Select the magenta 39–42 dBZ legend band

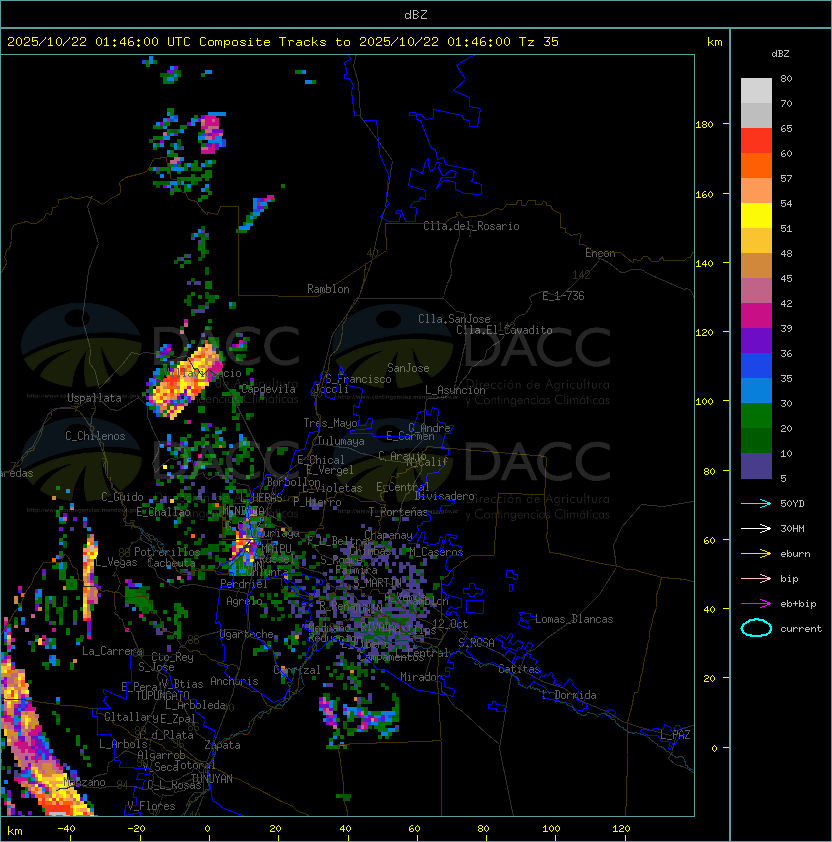[x=756, y=316]
